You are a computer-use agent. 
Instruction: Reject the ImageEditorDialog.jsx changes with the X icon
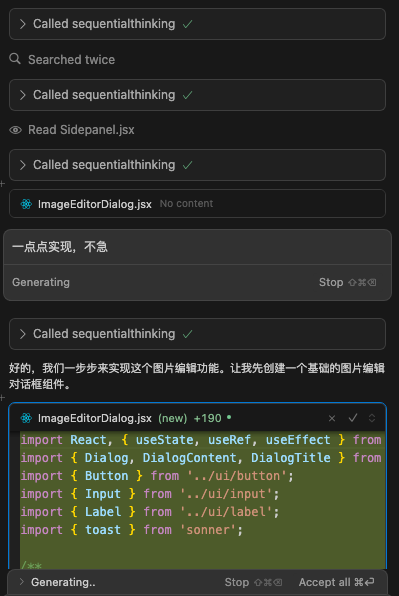tap(332, 418)
